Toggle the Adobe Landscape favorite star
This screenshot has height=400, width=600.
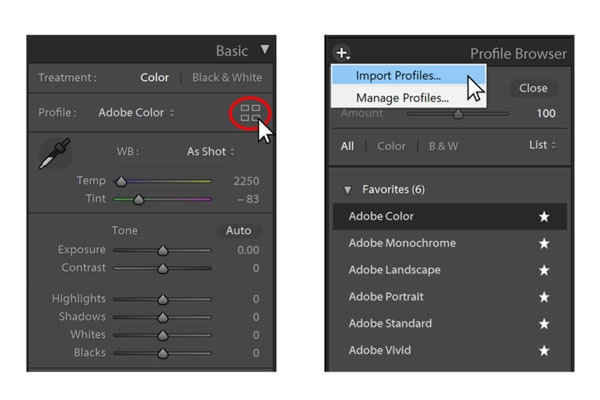click(544, 270)
